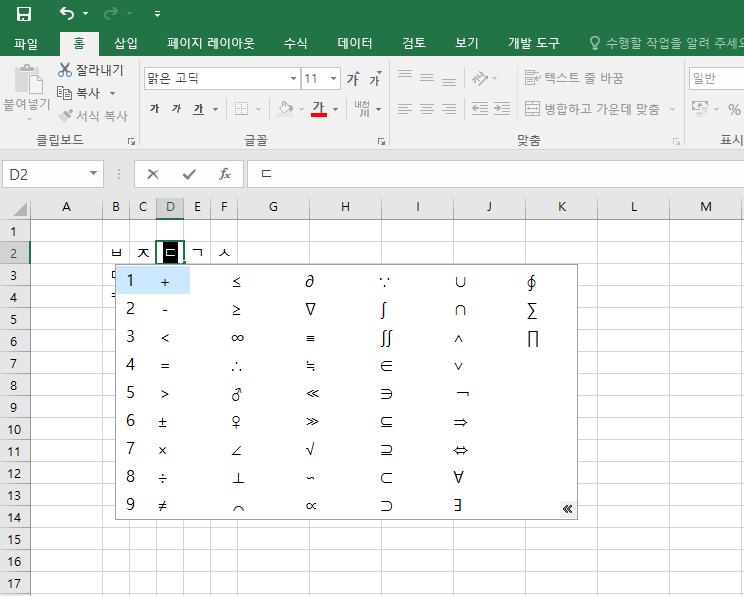Click the cancel X icon in formula bar
The width and height of the screenshot is (744, 596).
(x=153, y=174)
